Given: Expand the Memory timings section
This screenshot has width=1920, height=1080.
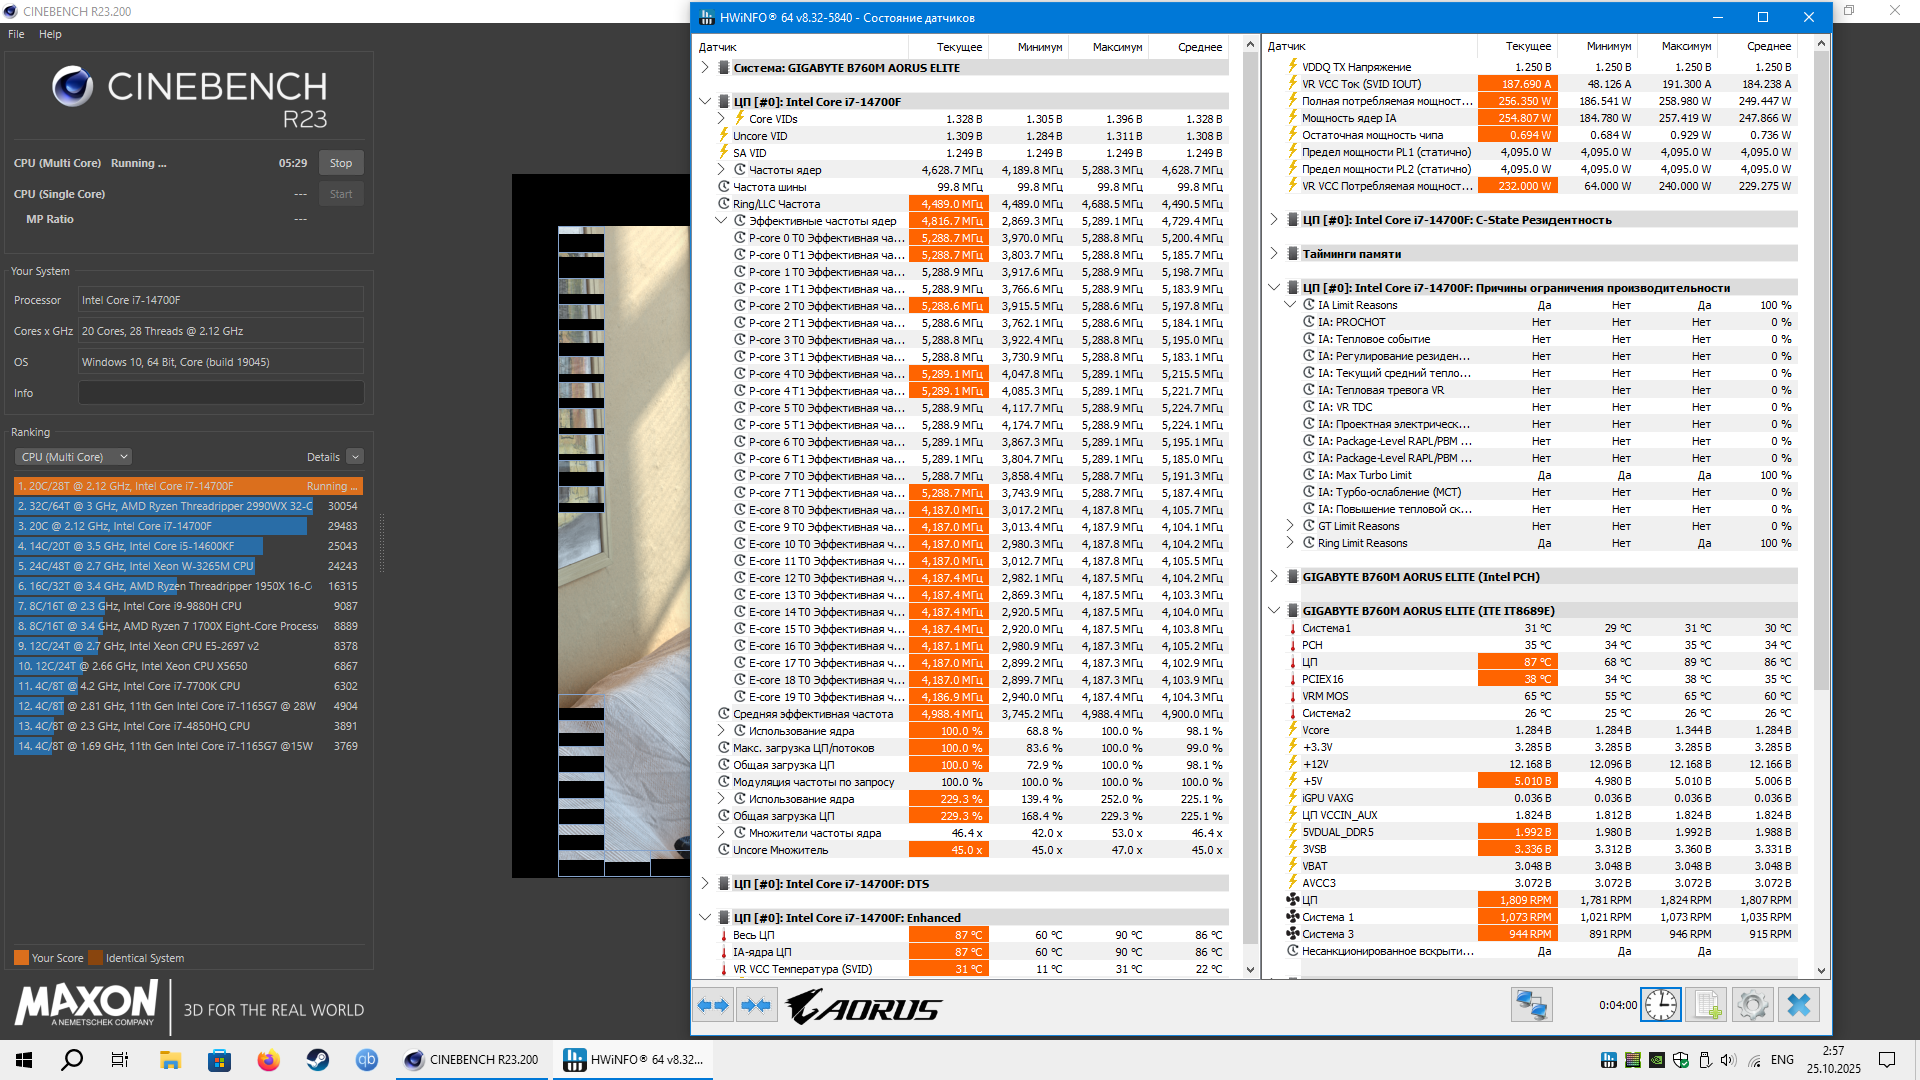Looking at the screenshot, I should 1274,254.
